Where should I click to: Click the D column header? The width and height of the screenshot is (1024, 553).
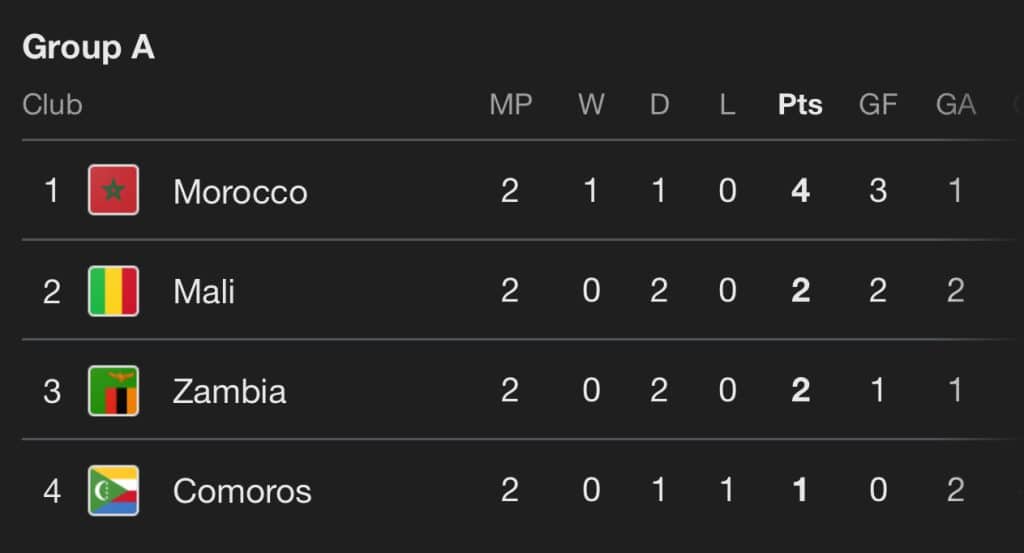(x=659, y=104)
